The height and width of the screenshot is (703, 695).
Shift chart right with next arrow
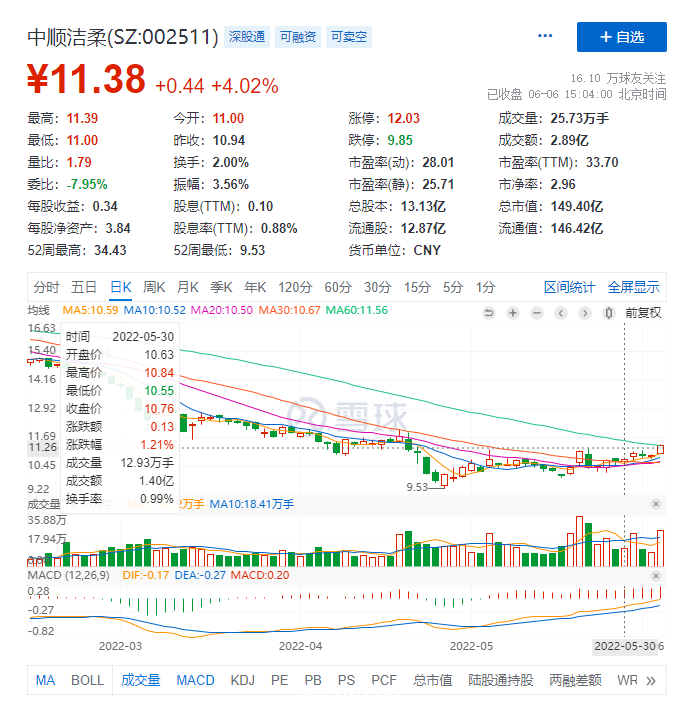point(585,313)
